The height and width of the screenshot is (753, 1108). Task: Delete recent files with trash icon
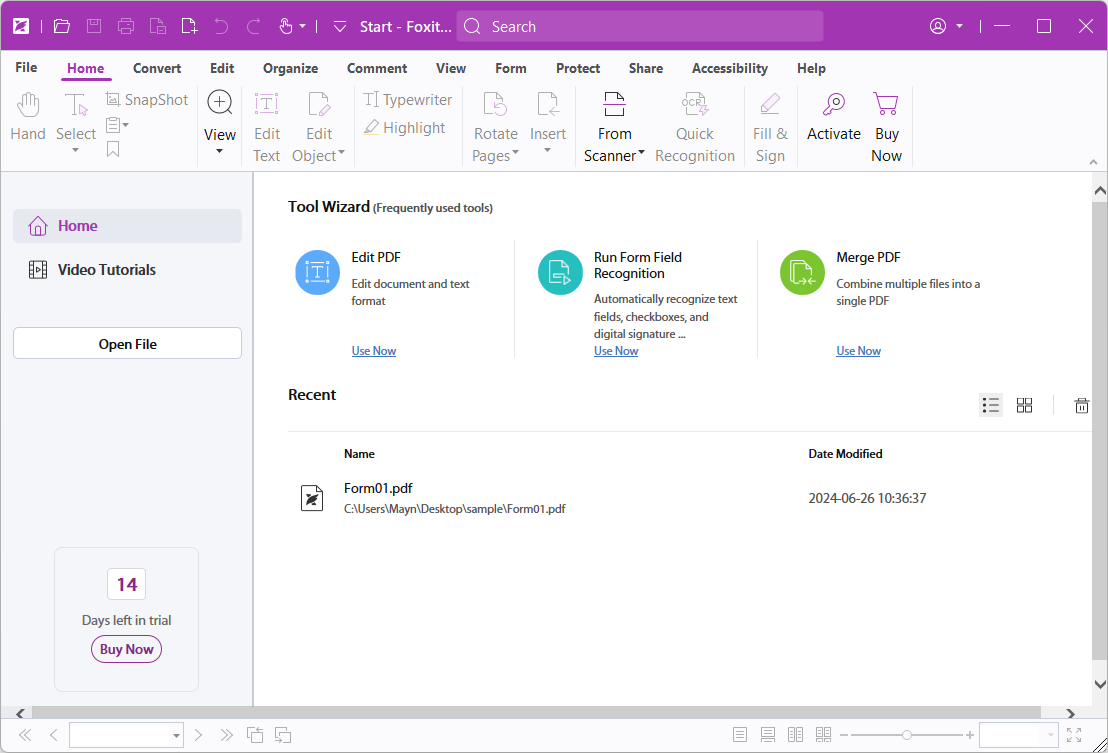pos(1081,405)
